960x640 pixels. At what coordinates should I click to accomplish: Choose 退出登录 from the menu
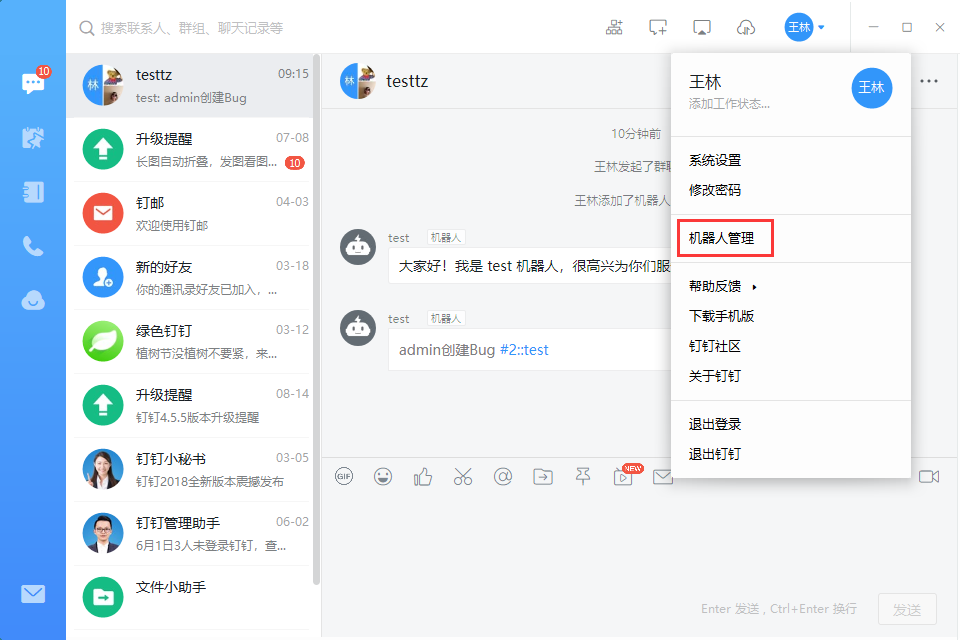(714, 424)
